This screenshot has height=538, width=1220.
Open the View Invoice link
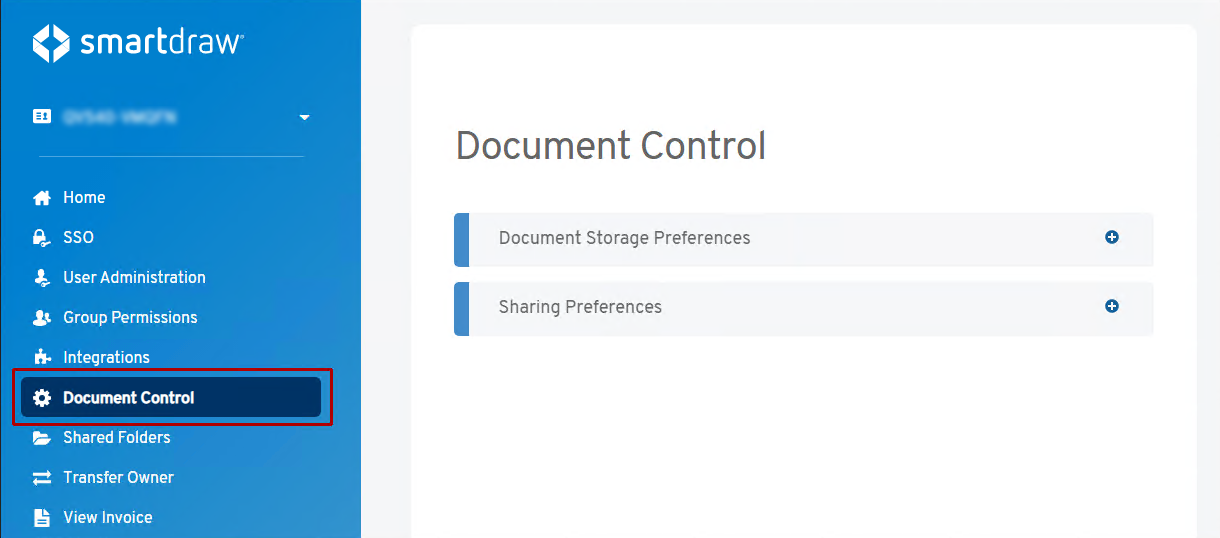point(108,518)
